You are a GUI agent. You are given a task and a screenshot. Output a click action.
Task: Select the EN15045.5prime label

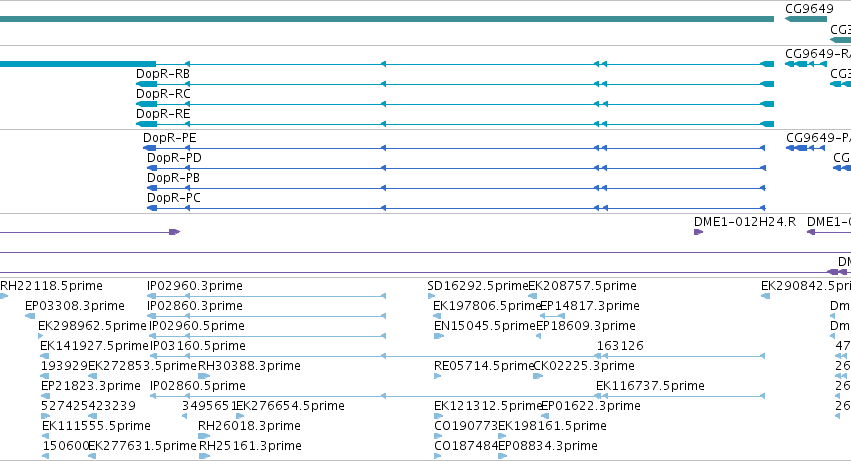[485, 326]
